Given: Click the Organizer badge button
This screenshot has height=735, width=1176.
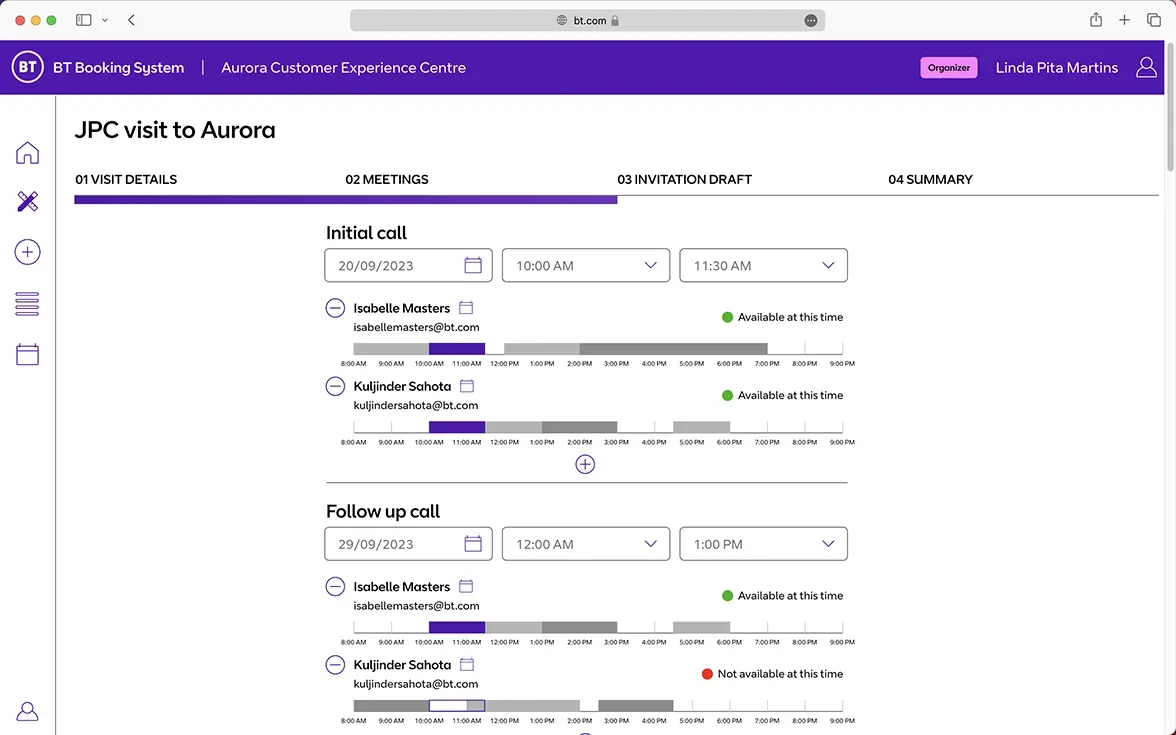Looking at the screenshot, I should point(948,68).
